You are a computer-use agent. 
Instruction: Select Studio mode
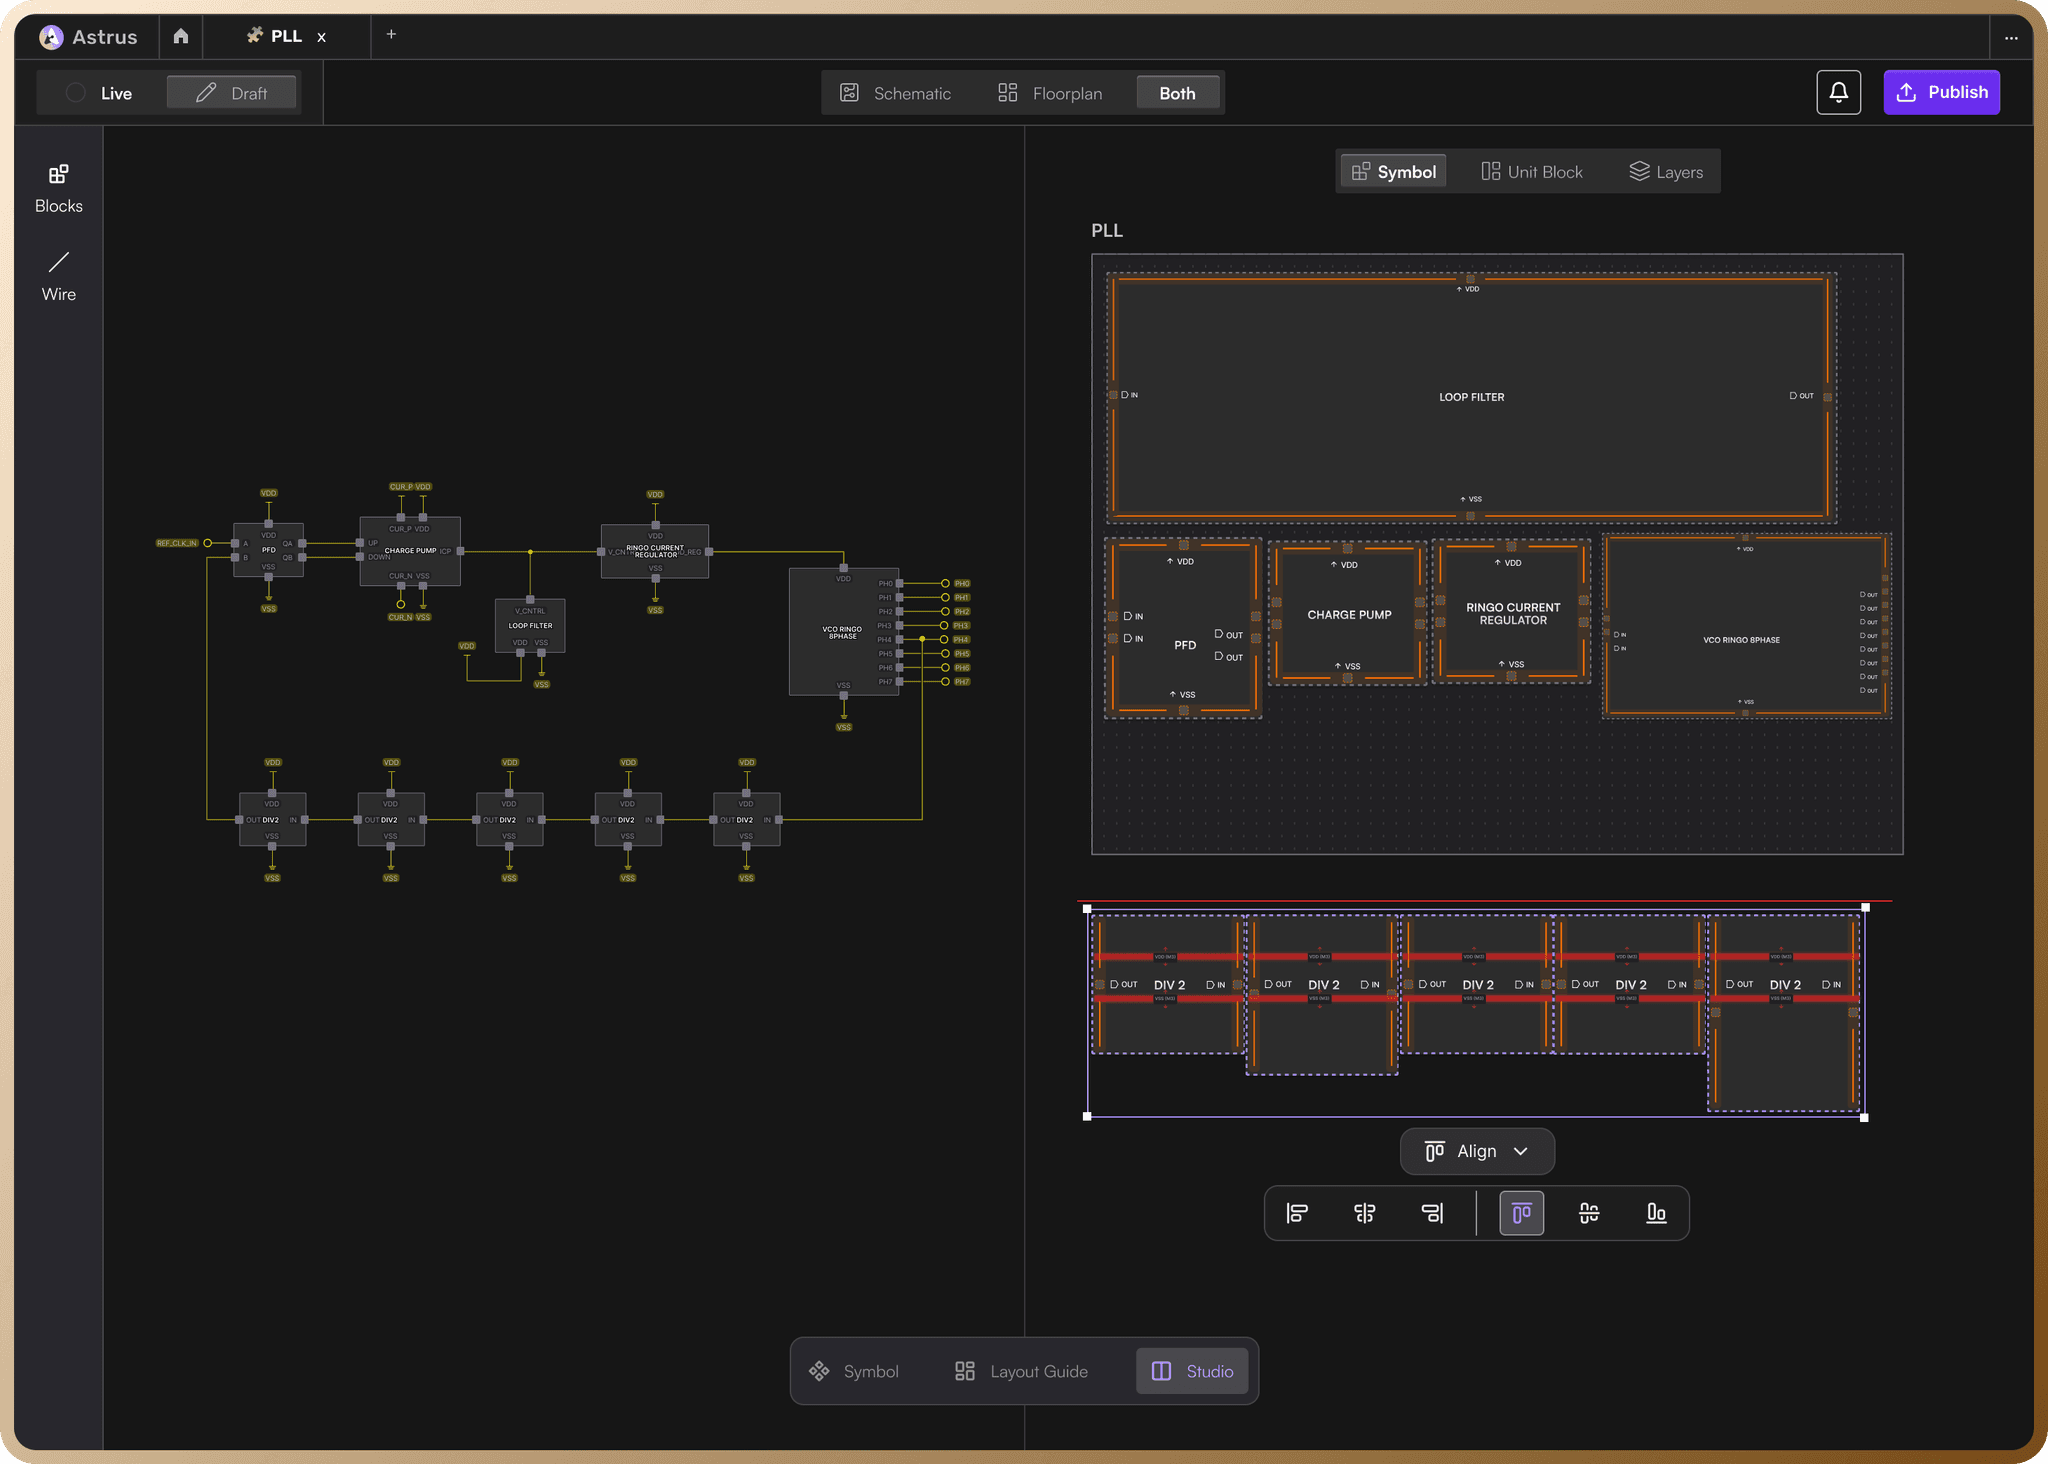(1192, 1371)
